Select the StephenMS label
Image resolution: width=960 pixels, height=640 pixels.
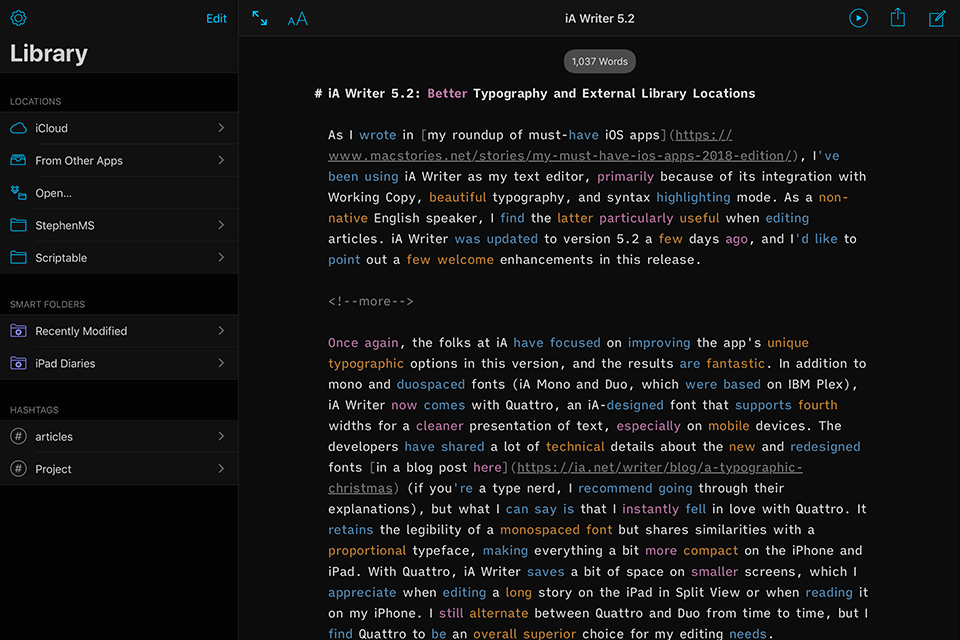click(65, 225)
